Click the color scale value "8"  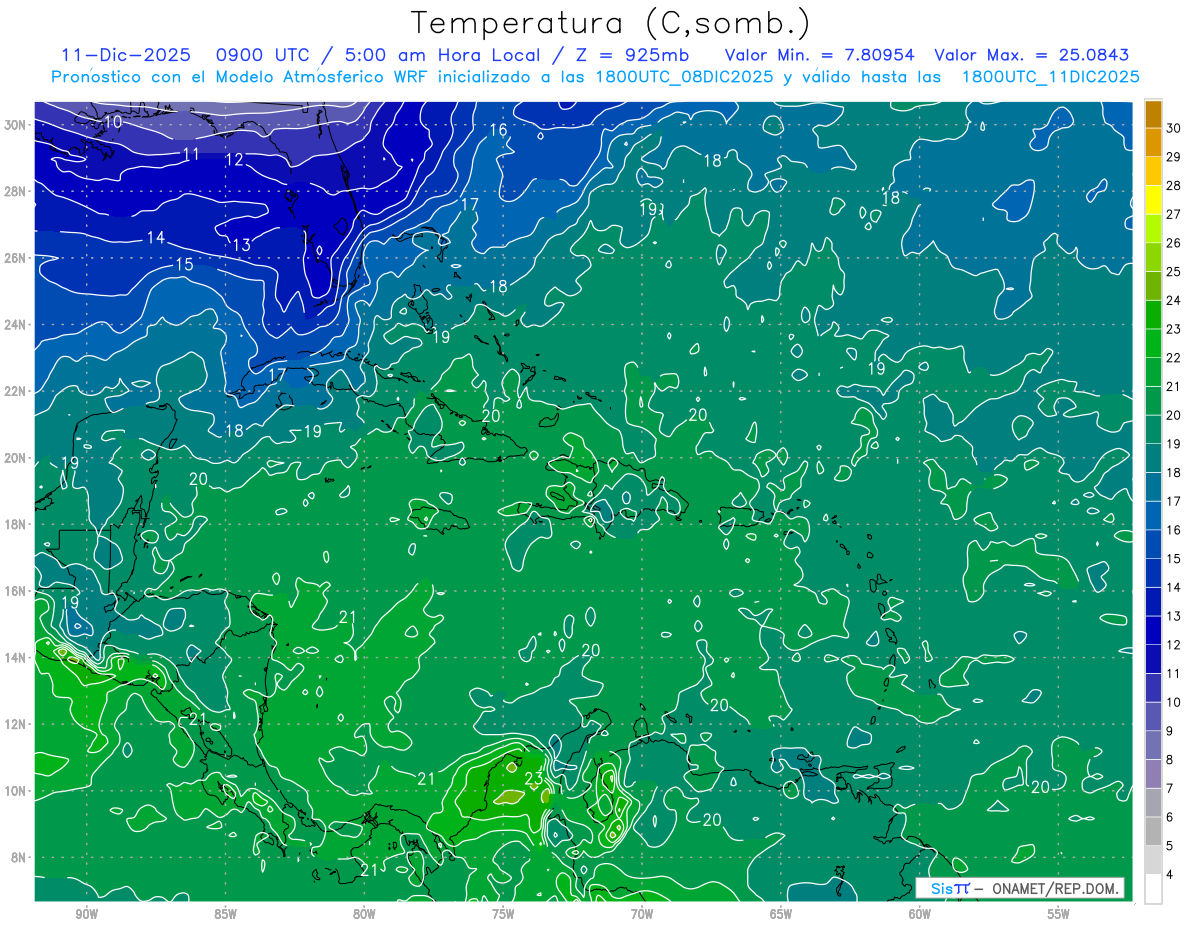coord(1170,760)
